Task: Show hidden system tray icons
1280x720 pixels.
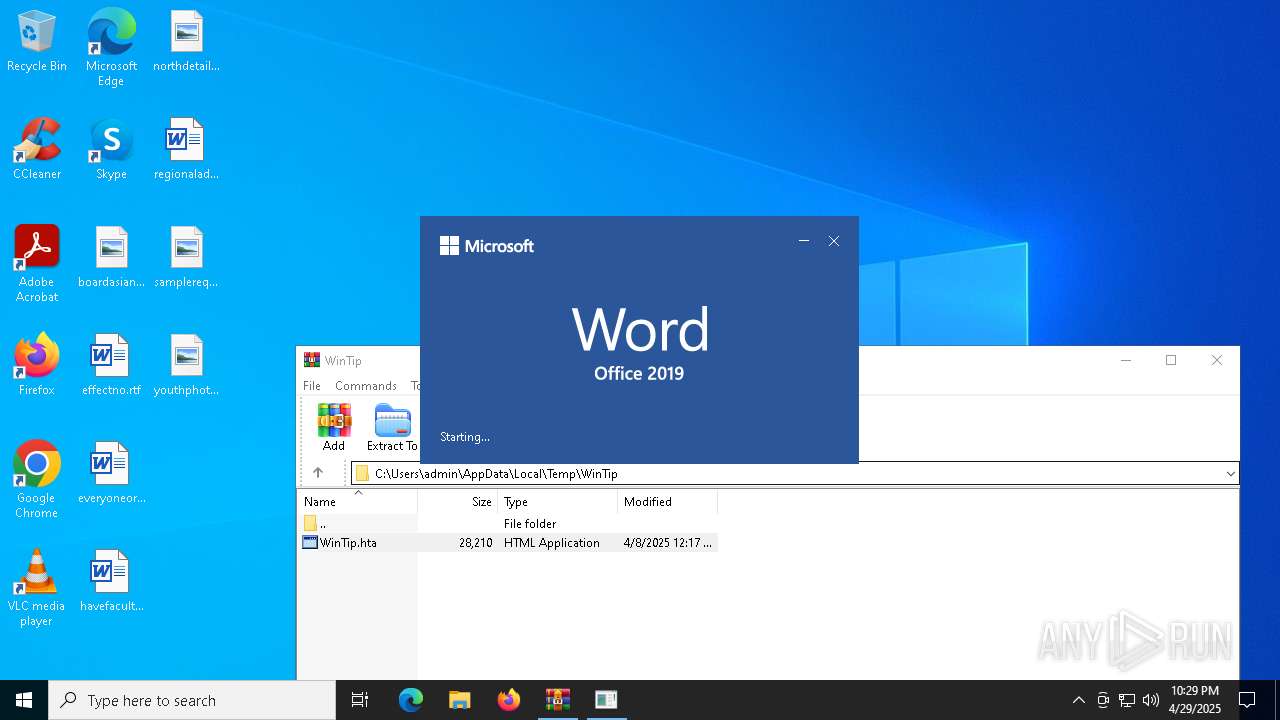Action: point(1079,700)
